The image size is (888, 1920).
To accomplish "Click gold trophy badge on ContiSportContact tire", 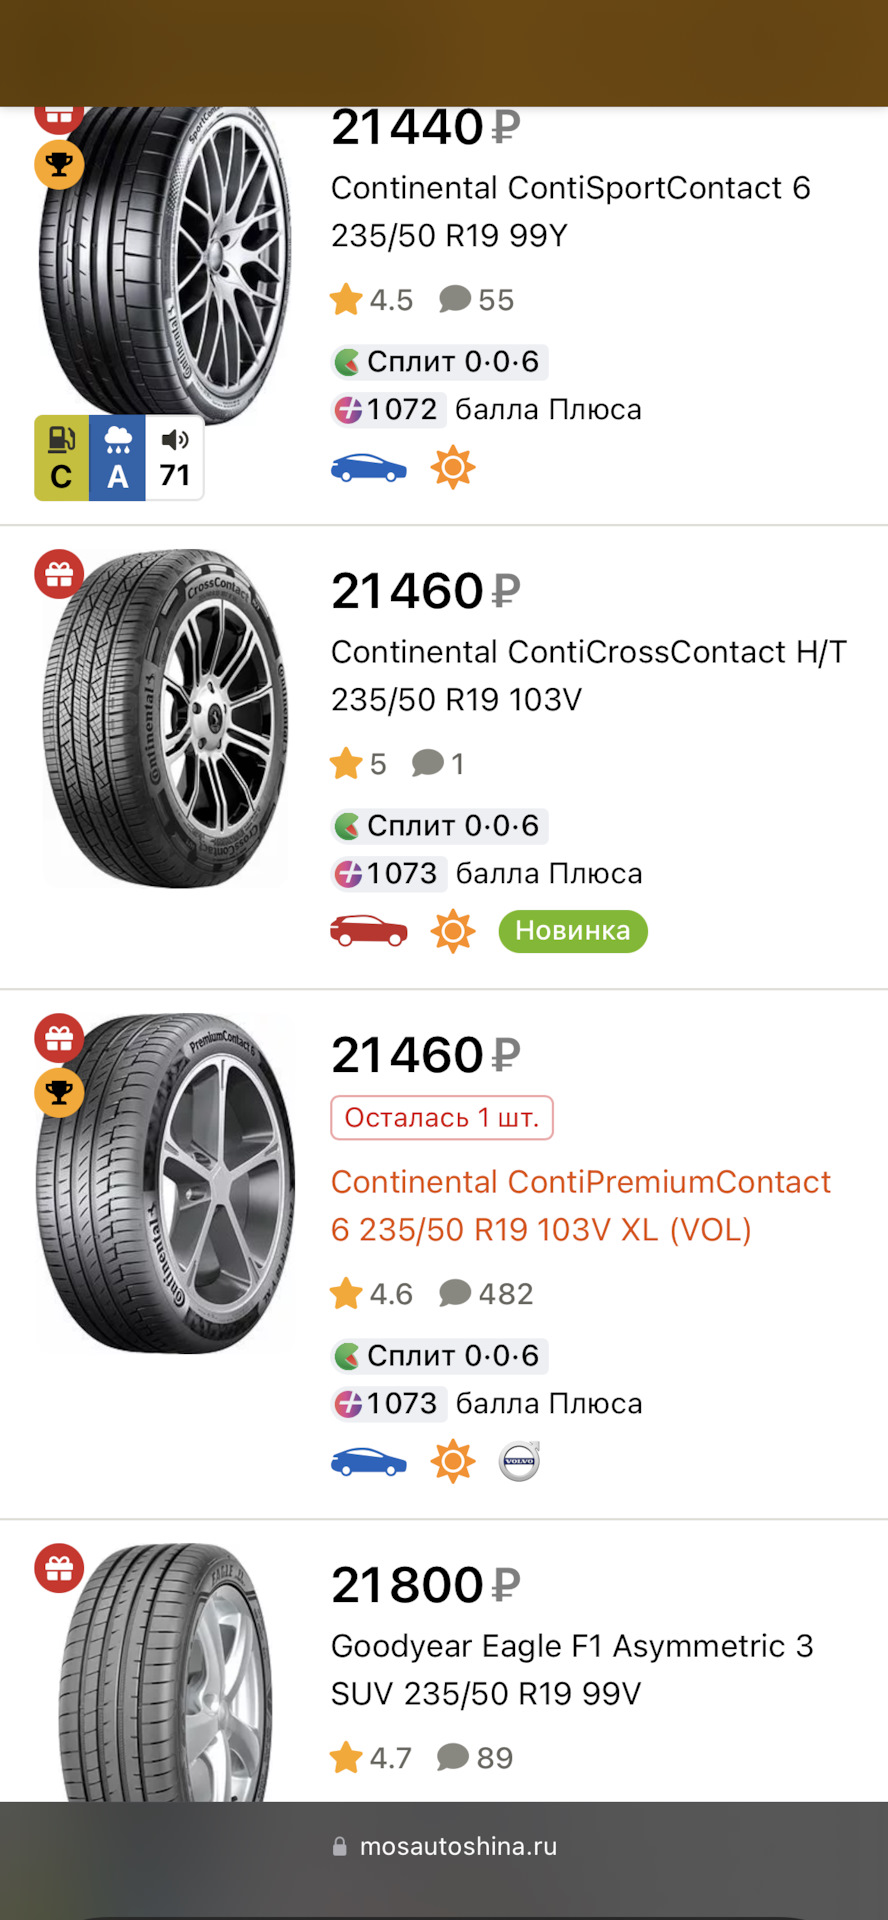I will pyautogui.click(x=59, y=164).
